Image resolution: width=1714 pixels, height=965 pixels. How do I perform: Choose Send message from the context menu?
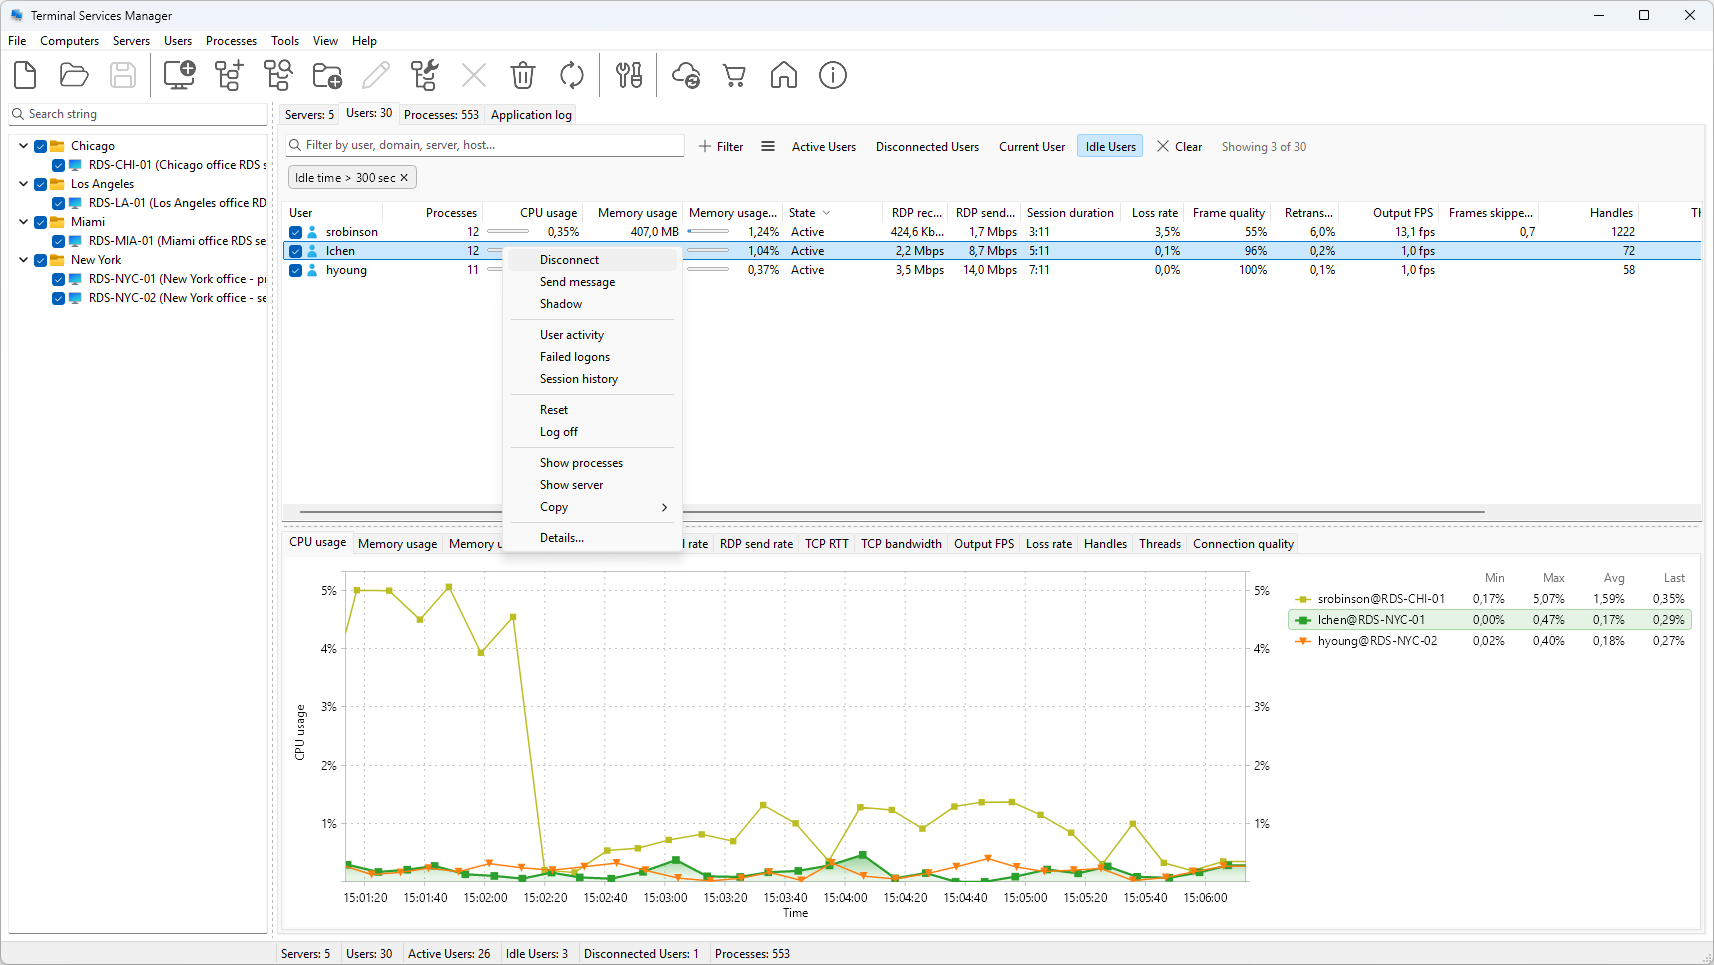[592, 282]
